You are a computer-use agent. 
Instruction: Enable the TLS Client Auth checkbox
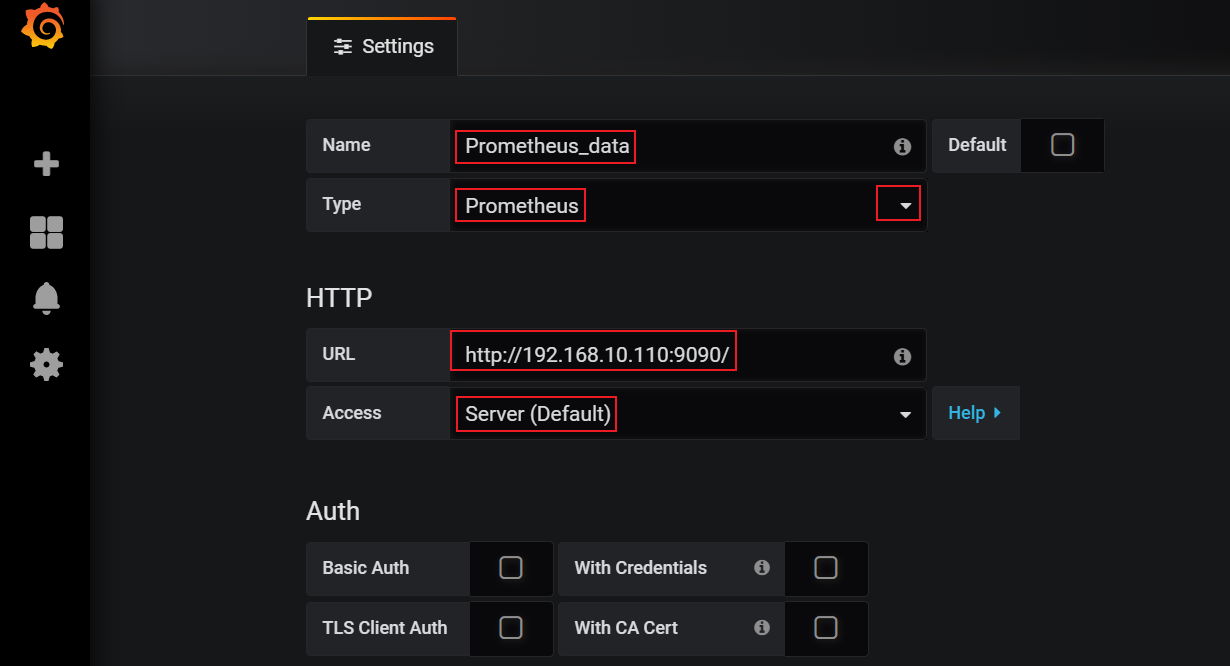[510, 628]
